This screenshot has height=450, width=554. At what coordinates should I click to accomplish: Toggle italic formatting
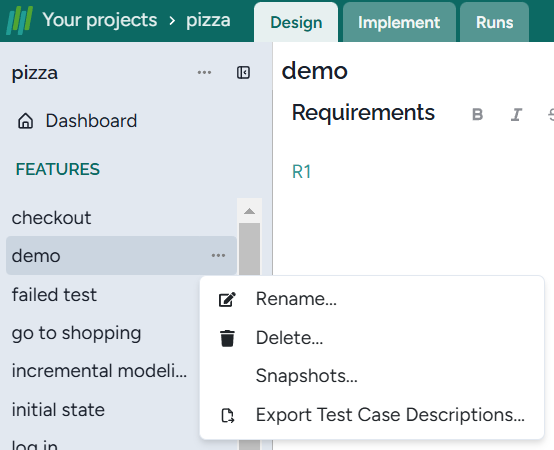(x=516, y=114)
